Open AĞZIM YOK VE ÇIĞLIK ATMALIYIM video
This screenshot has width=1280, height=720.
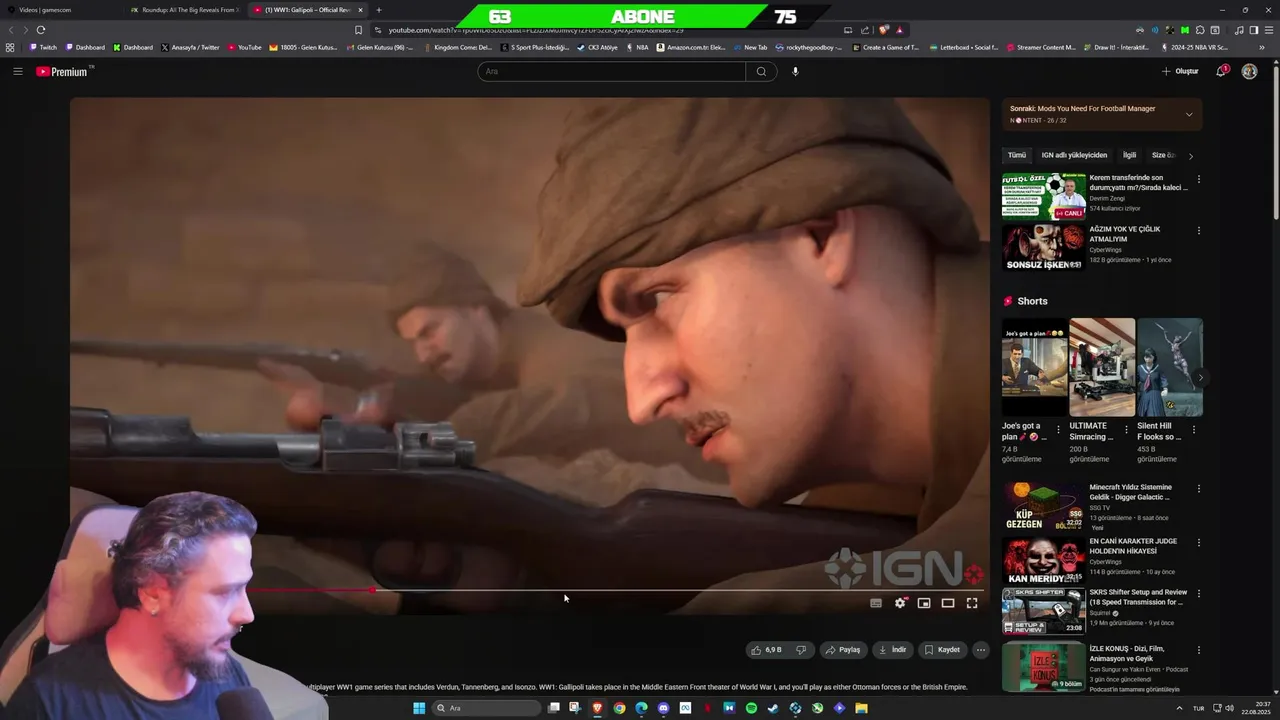coord(1044,247)
